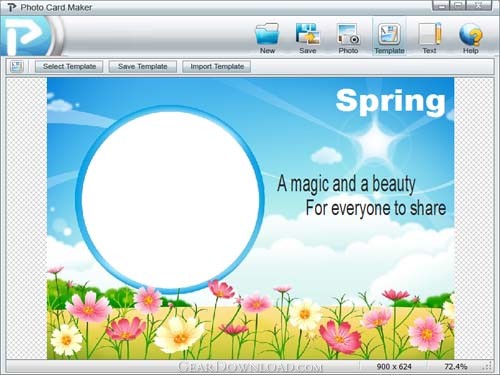The image size is (500, 375).
Task: Click the New folder icon
Action: [x=267, y=33]
